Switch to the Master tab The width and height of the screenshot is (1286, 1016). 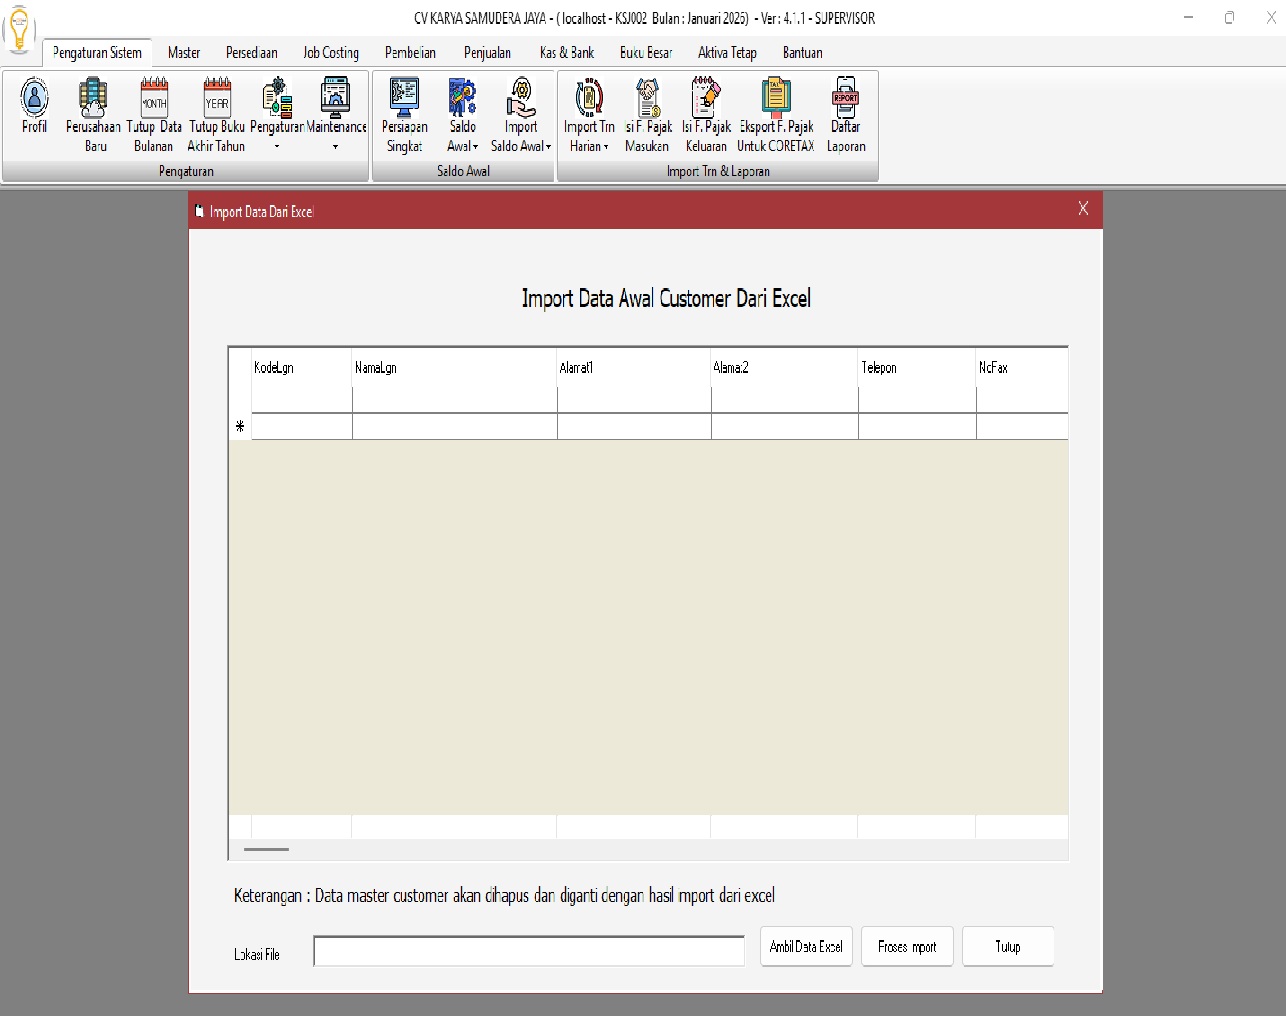pos(184,53)
